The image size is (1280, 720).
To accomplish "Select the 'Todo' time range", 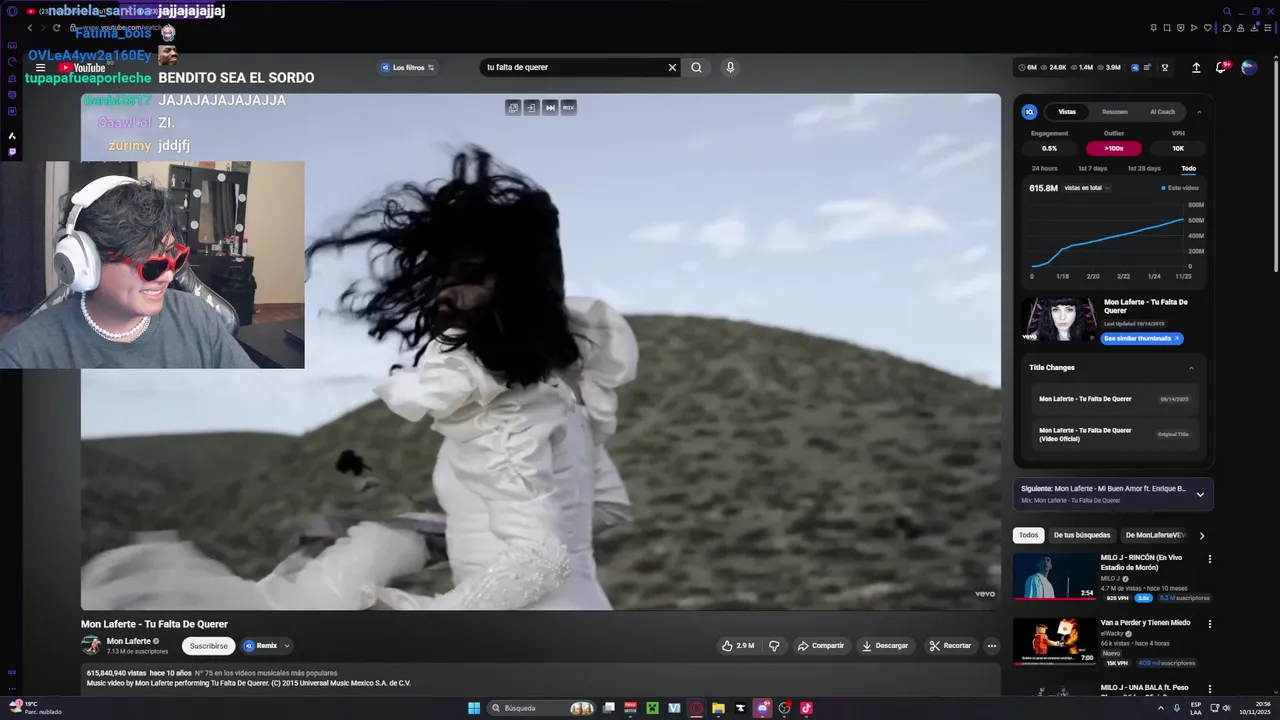I will 1188,168.
